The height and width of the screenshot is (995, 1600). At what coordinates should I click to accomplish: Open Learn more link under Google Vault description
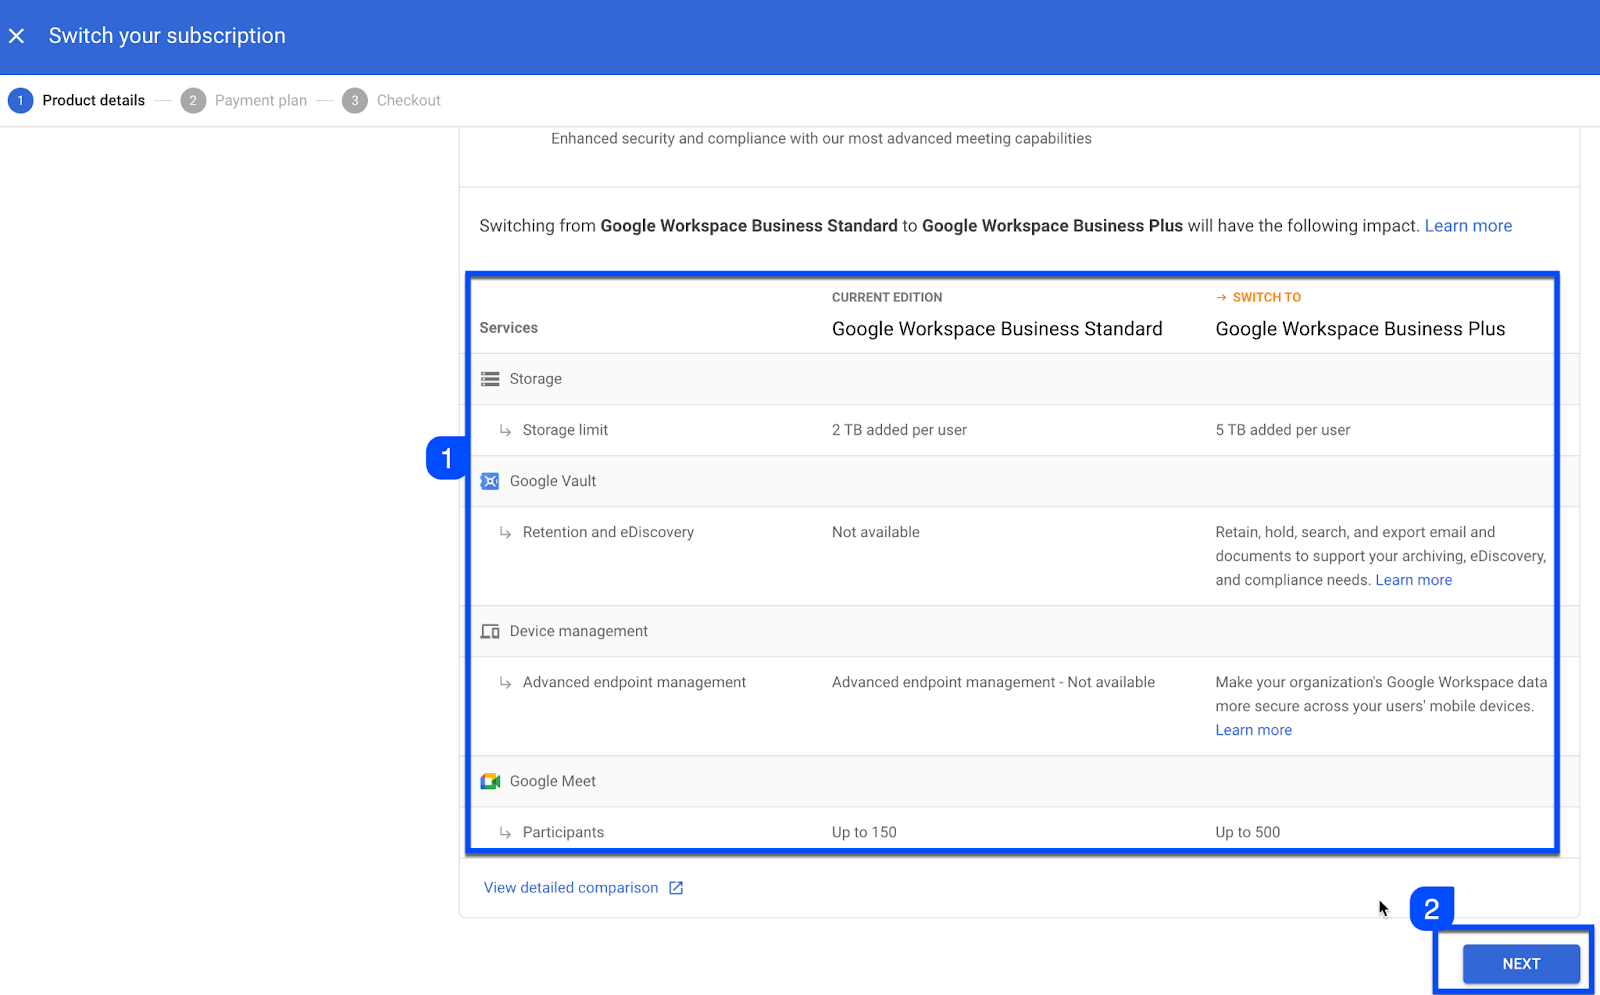tap(1413, 580)
